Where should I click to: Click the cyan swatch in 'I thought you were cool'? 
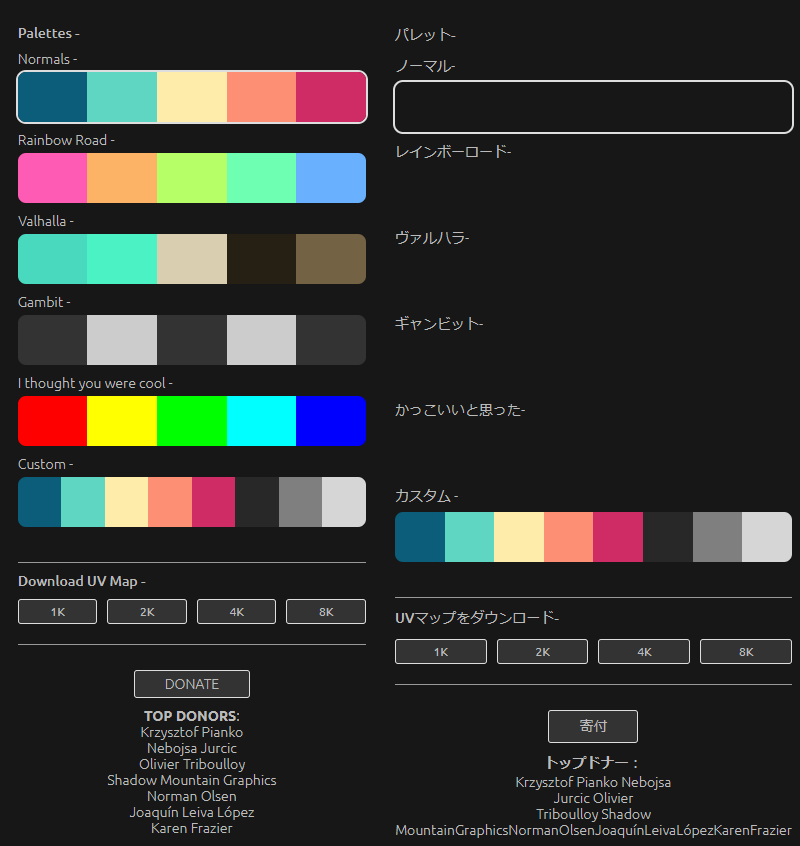[261, 421]
